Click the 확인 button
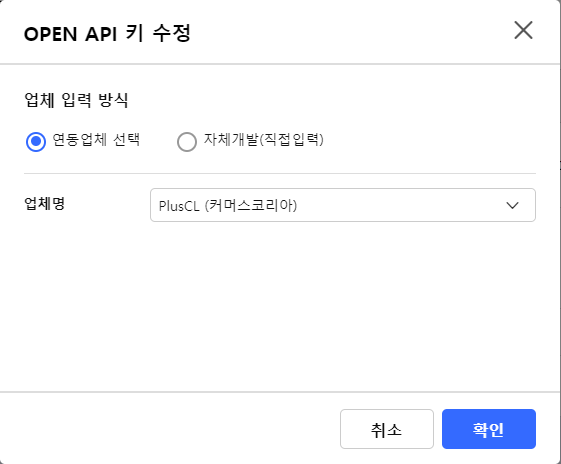The height and width of the screenshot is (464, 561). pos(489,429)
